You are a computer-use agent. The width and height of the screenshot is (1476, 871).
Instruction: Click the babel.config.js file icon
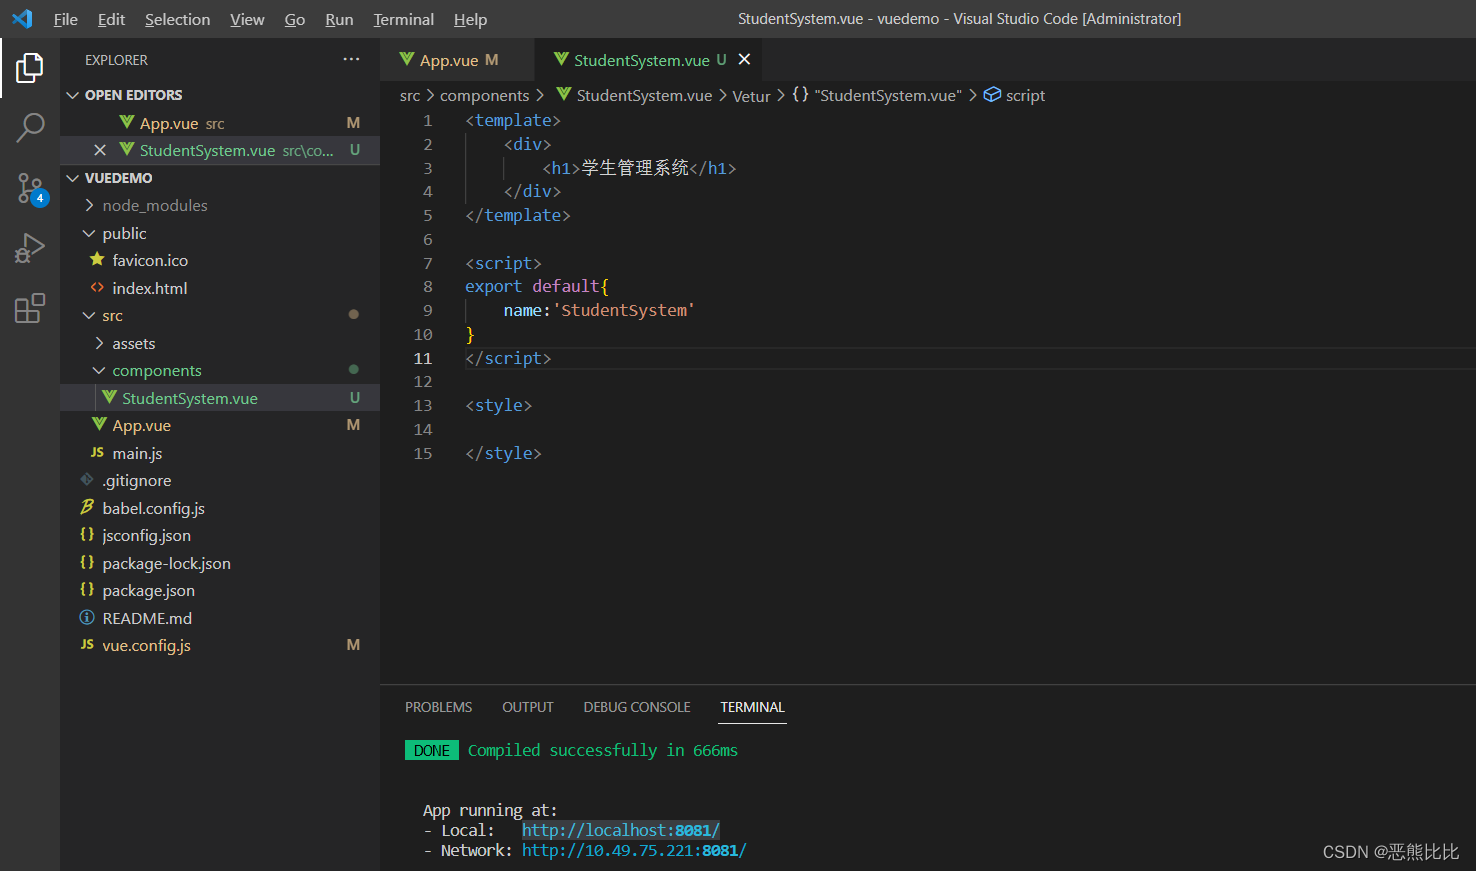pyautogui.click(x=87, y=508)
